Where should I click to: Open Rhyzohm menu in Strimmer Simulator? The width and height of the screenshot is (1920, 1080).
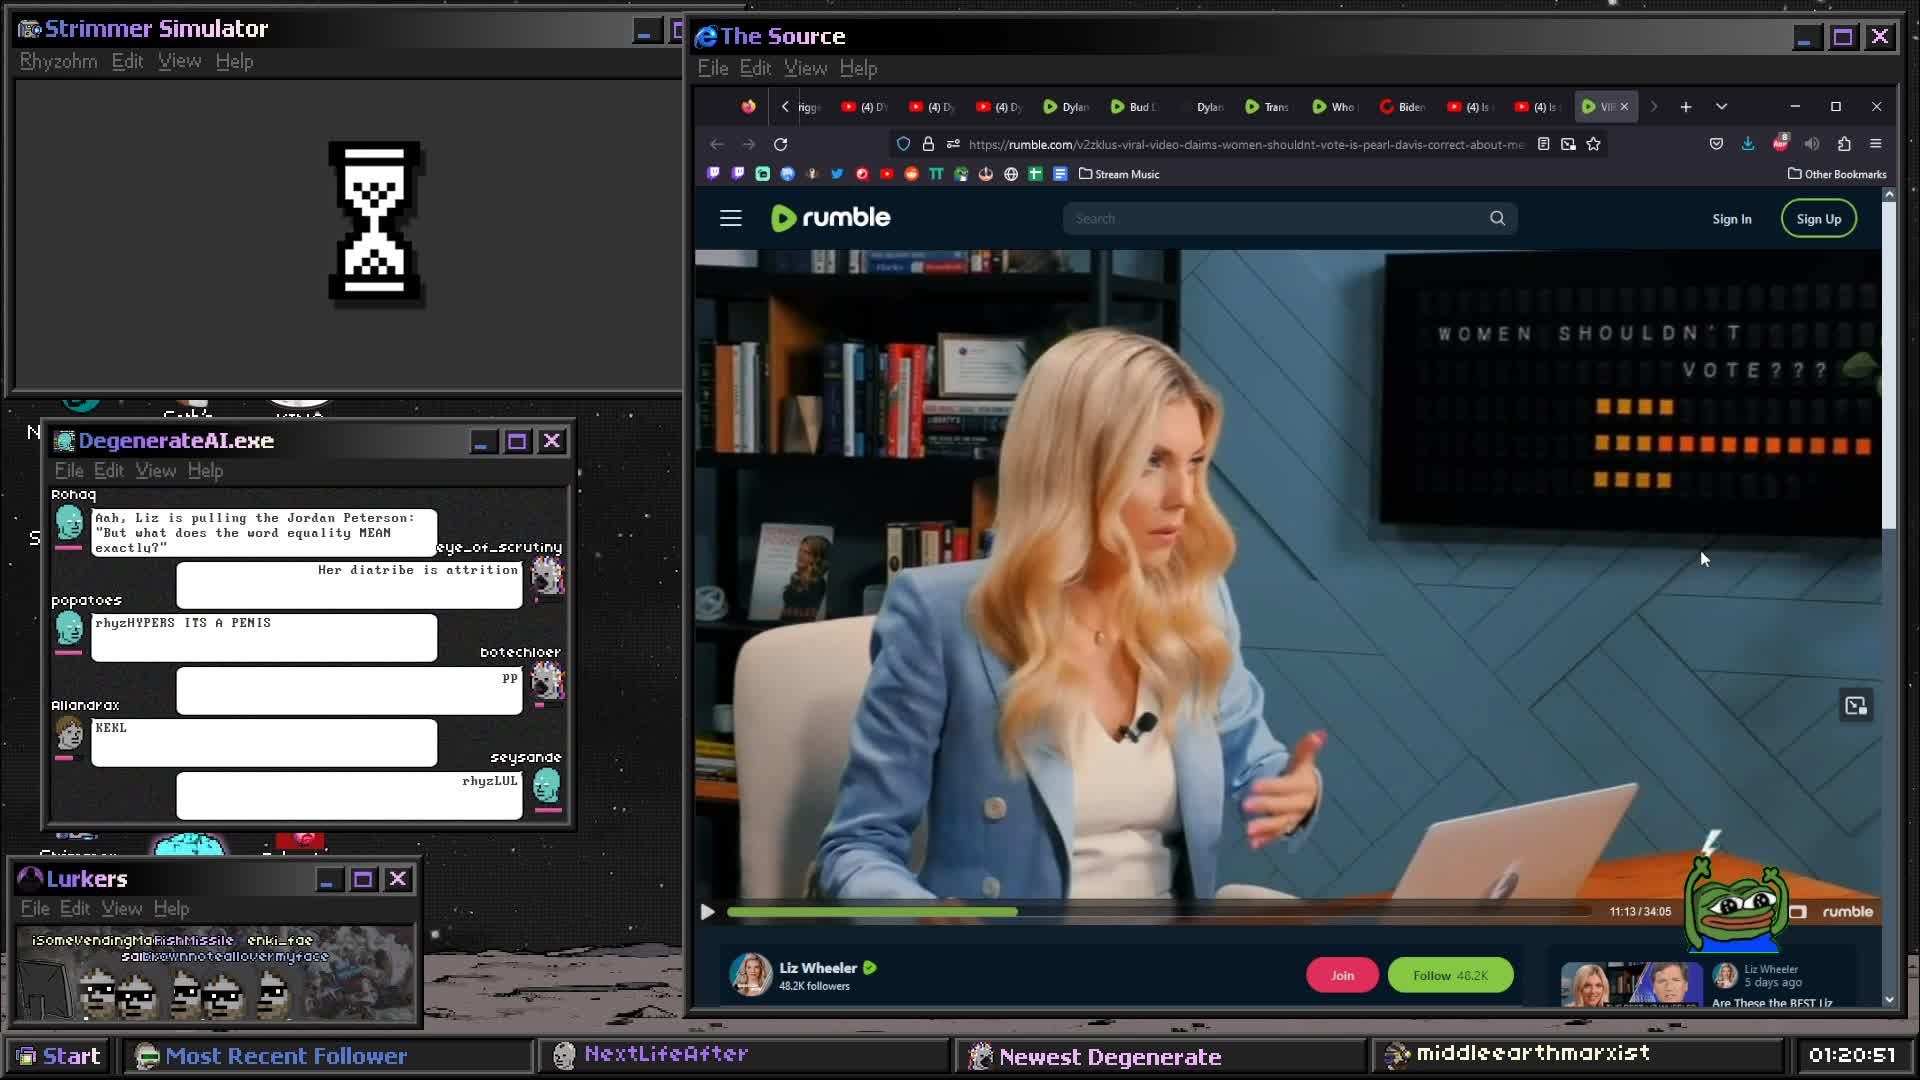[58, 62]
